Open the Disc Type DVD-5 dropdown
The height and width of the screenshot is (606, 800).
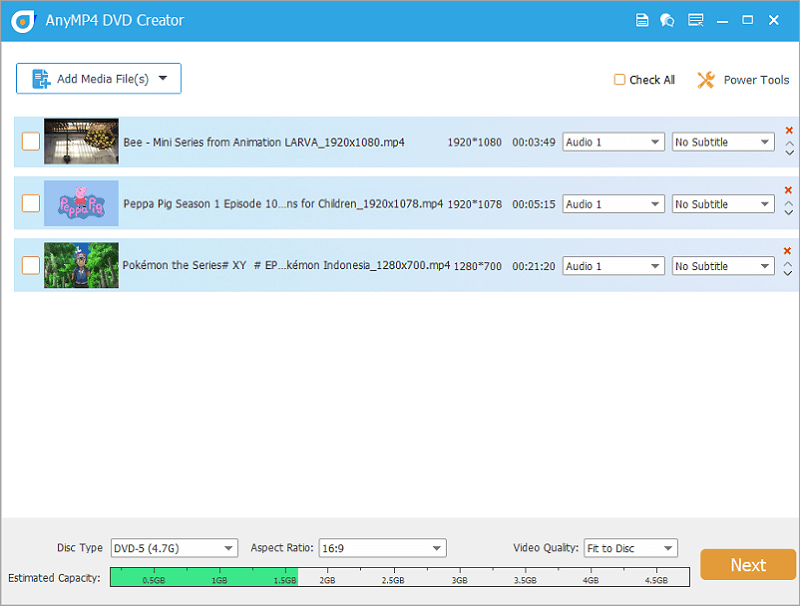[174, 548]
